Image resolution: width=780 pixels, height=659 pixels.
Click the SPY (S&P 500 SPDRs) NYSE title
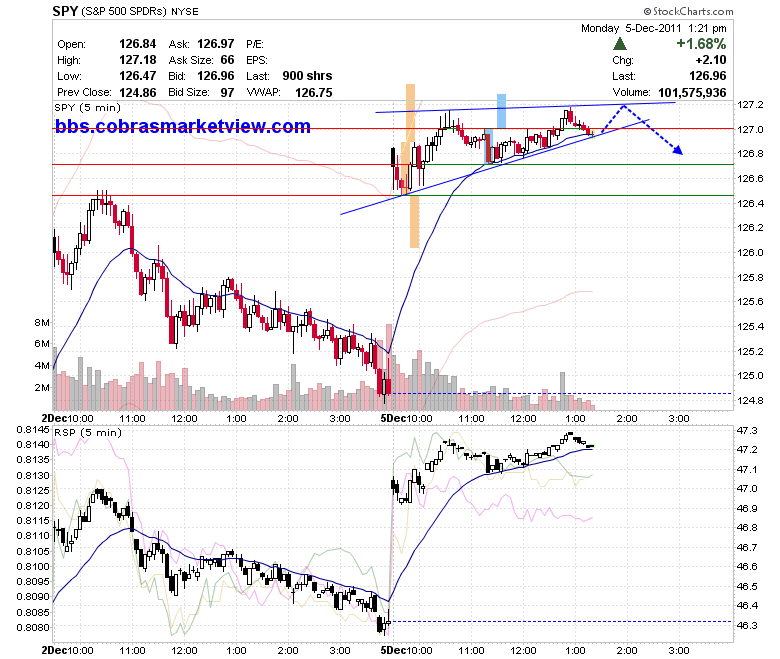click(x=125, y=11)
